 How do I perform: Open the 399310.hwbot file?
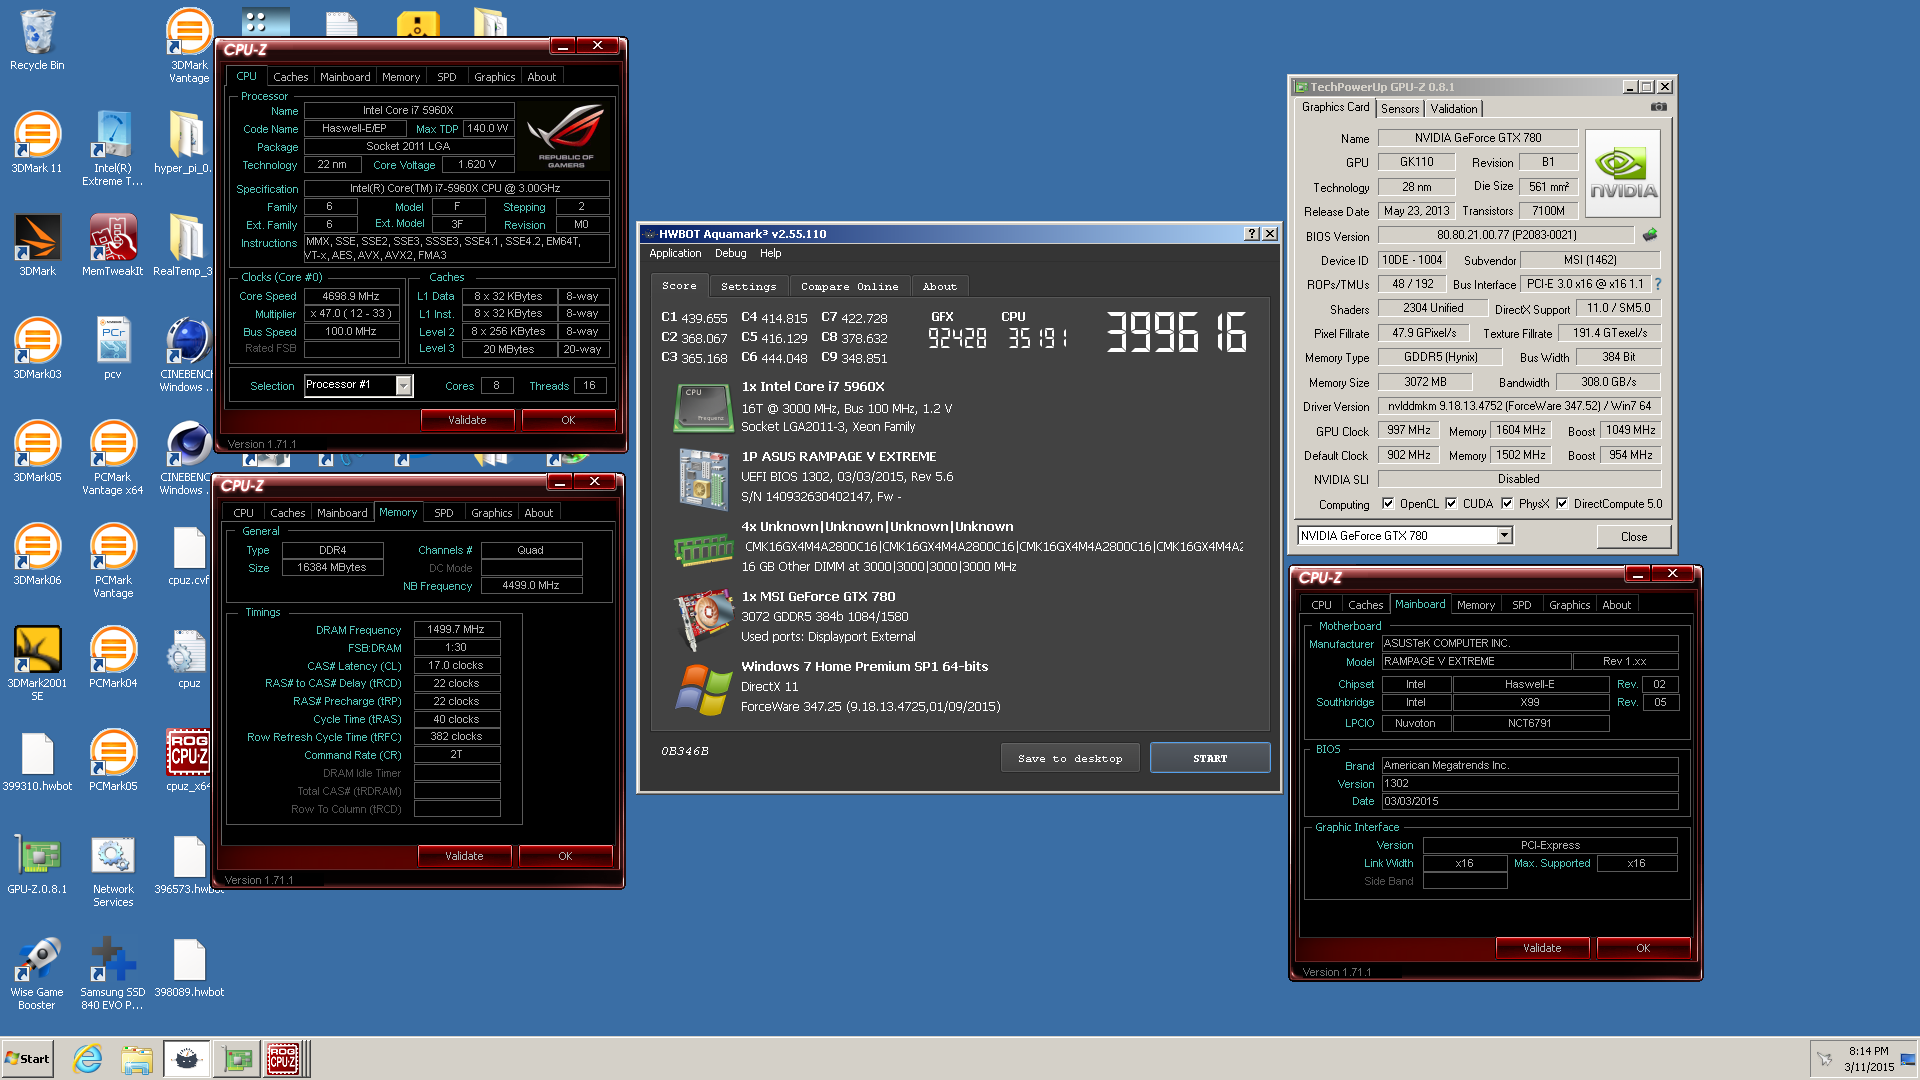click(x=37, y=761)
